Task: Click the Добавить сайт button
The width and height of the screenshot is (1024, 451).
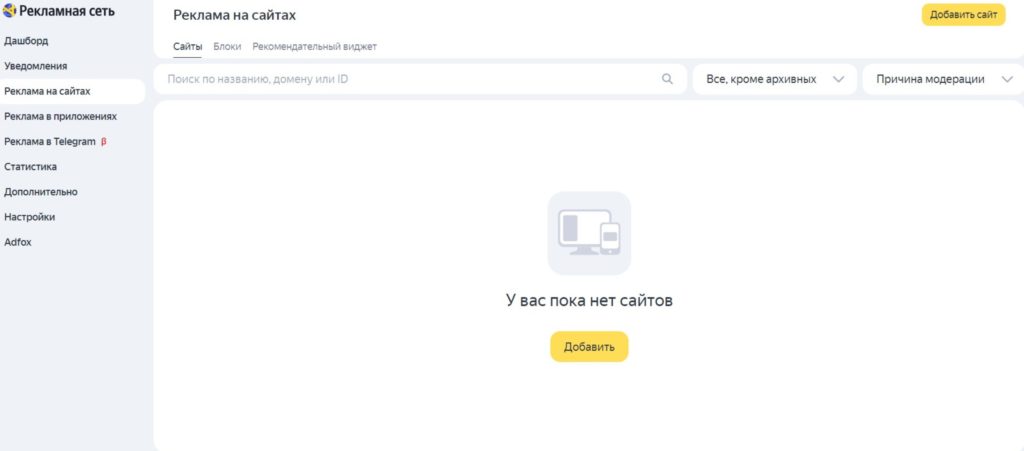Action: [x=963, y=15]
